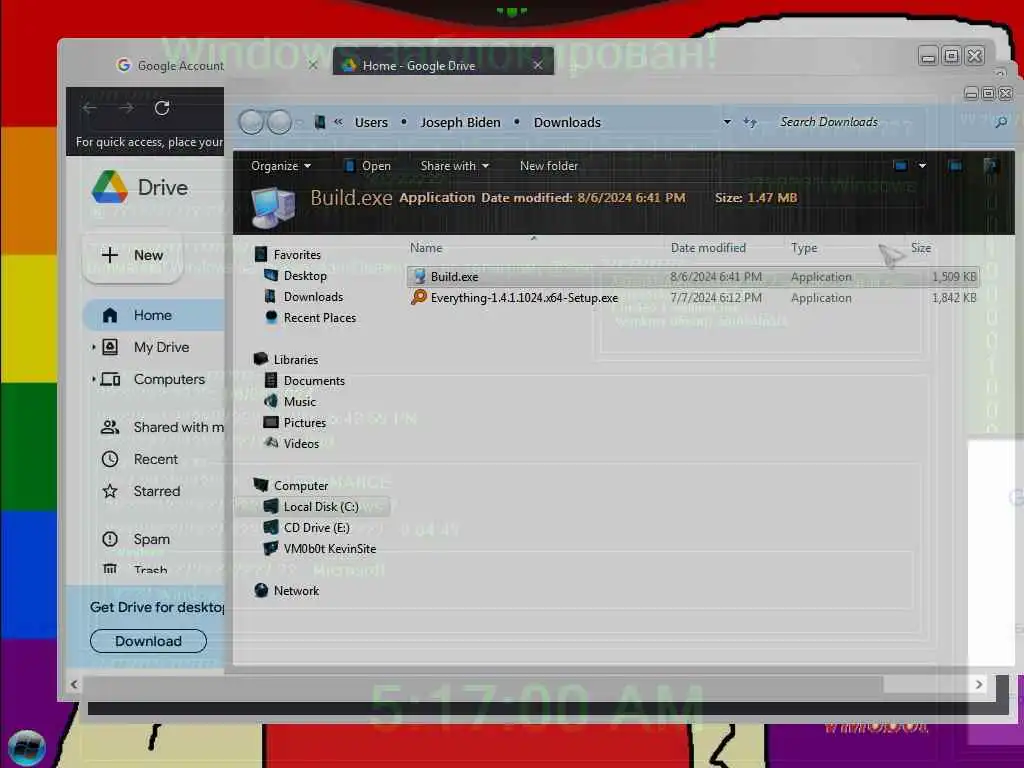
Task: Click New folder in the toolbar
Action: click(x=549, y=166)
